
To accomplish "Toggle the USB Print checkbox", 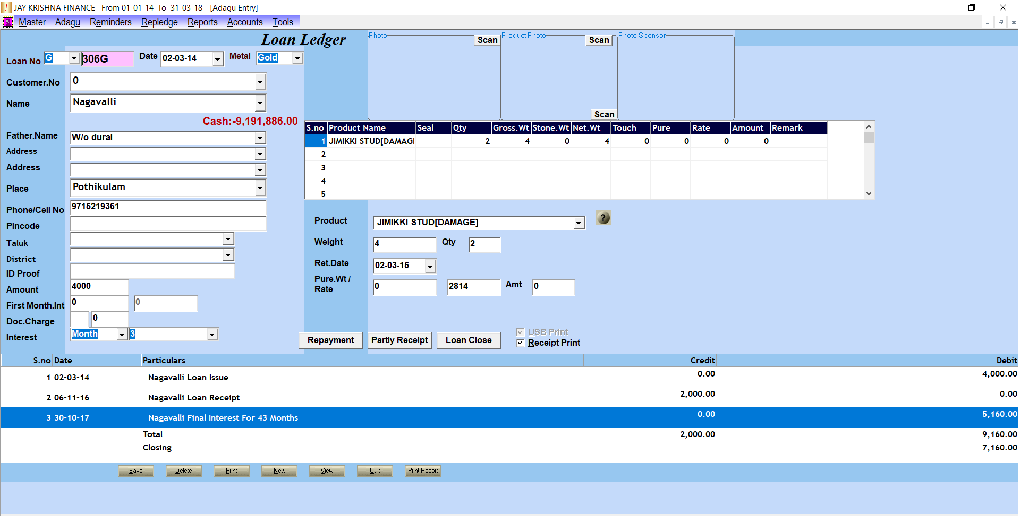I will 520,332.
